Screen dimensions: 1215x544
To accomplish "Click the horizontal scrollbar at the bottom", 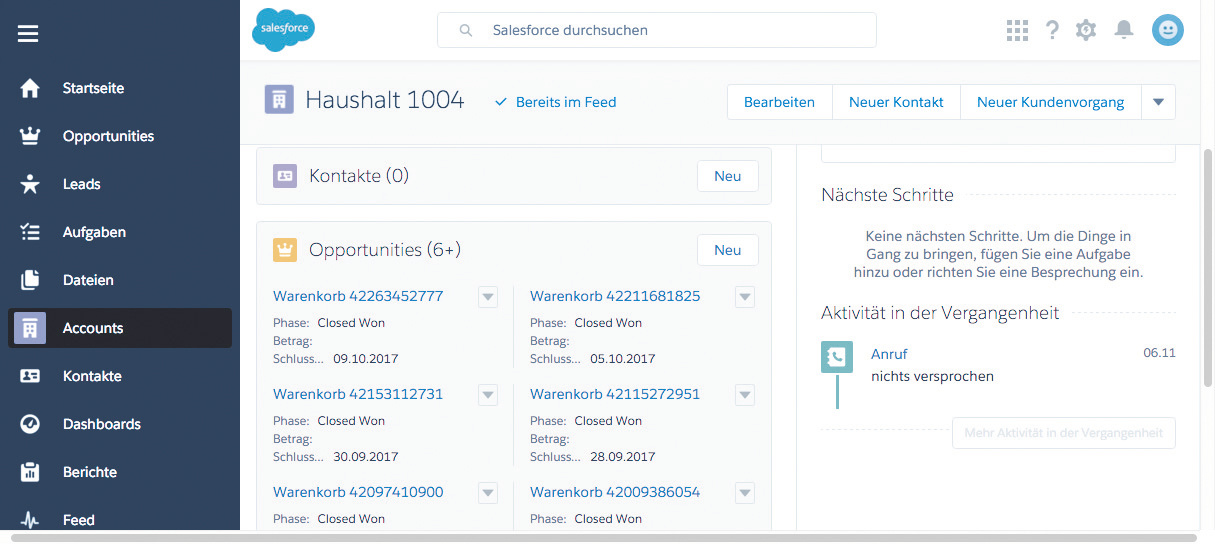I will click(x=600, y=538).
